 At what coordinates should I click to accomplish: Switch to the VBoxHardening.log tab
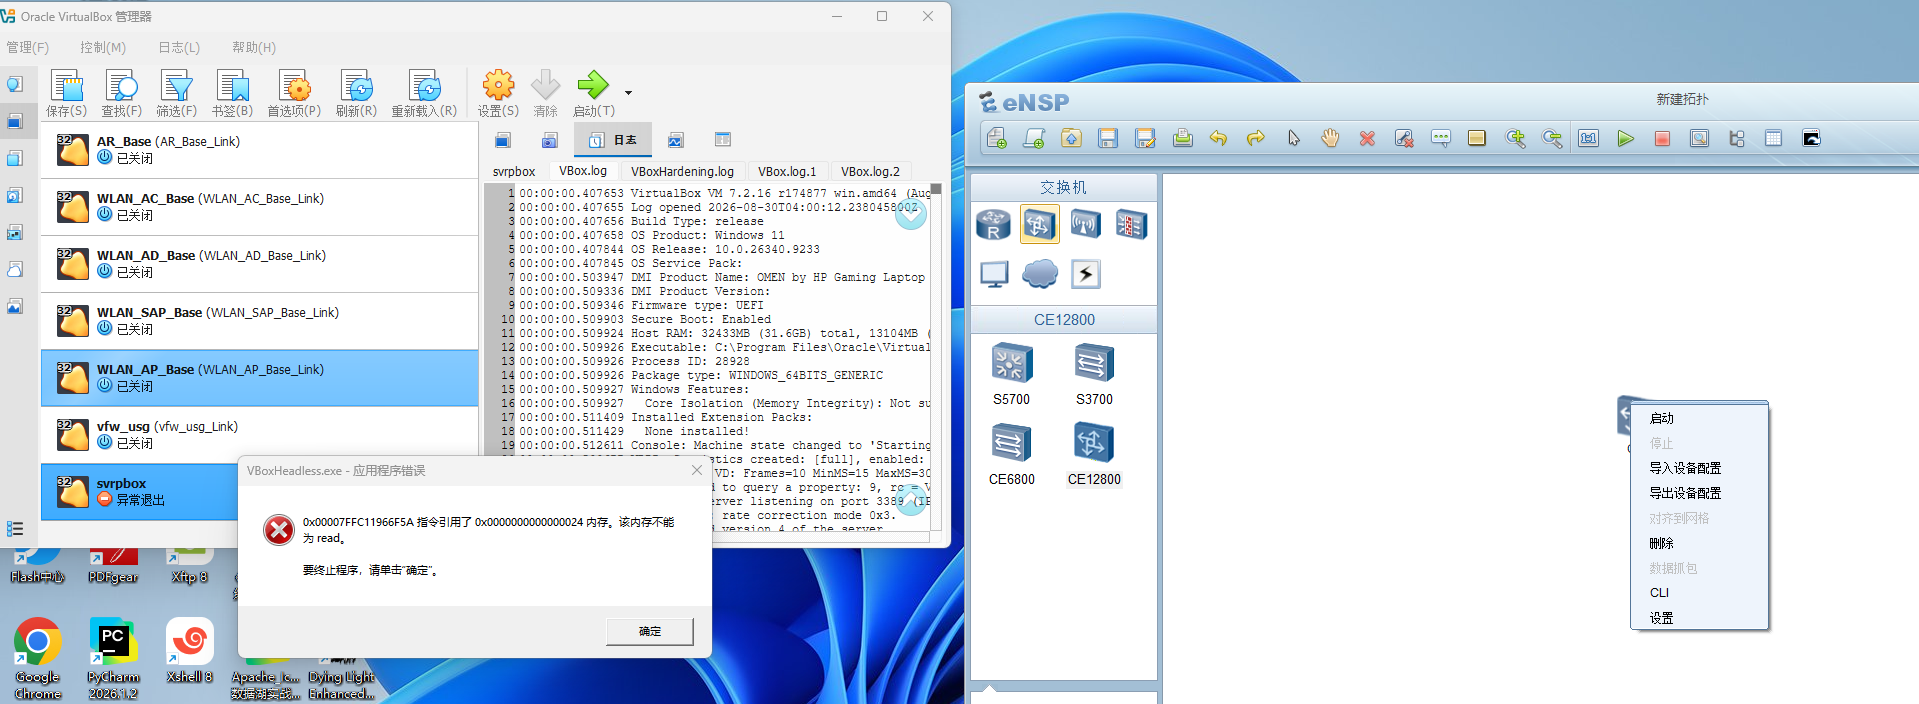682,171
